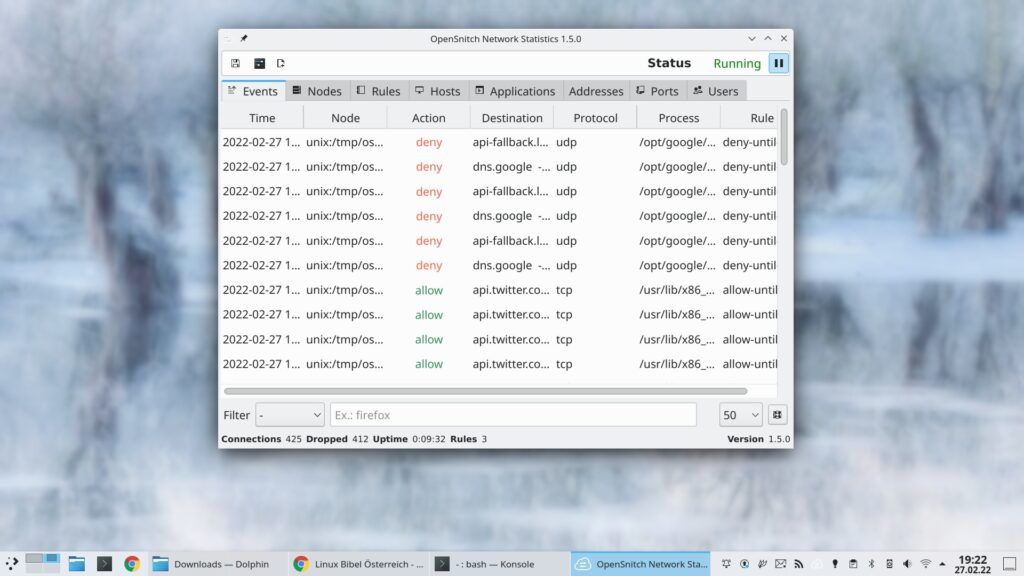This screenshot has height=576, width=1024.
Task: Open the Ports tab
Action: click(658, 91)
